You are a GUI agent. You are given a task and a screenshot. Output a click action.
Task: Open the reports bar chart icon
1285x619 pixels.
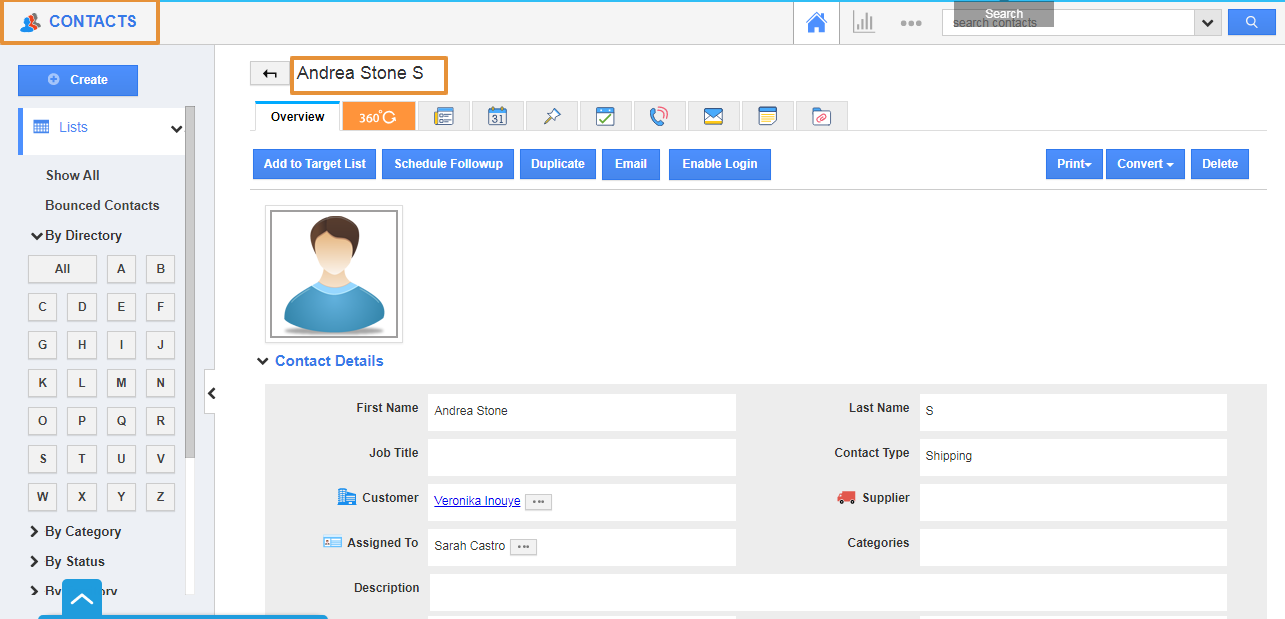863,23
